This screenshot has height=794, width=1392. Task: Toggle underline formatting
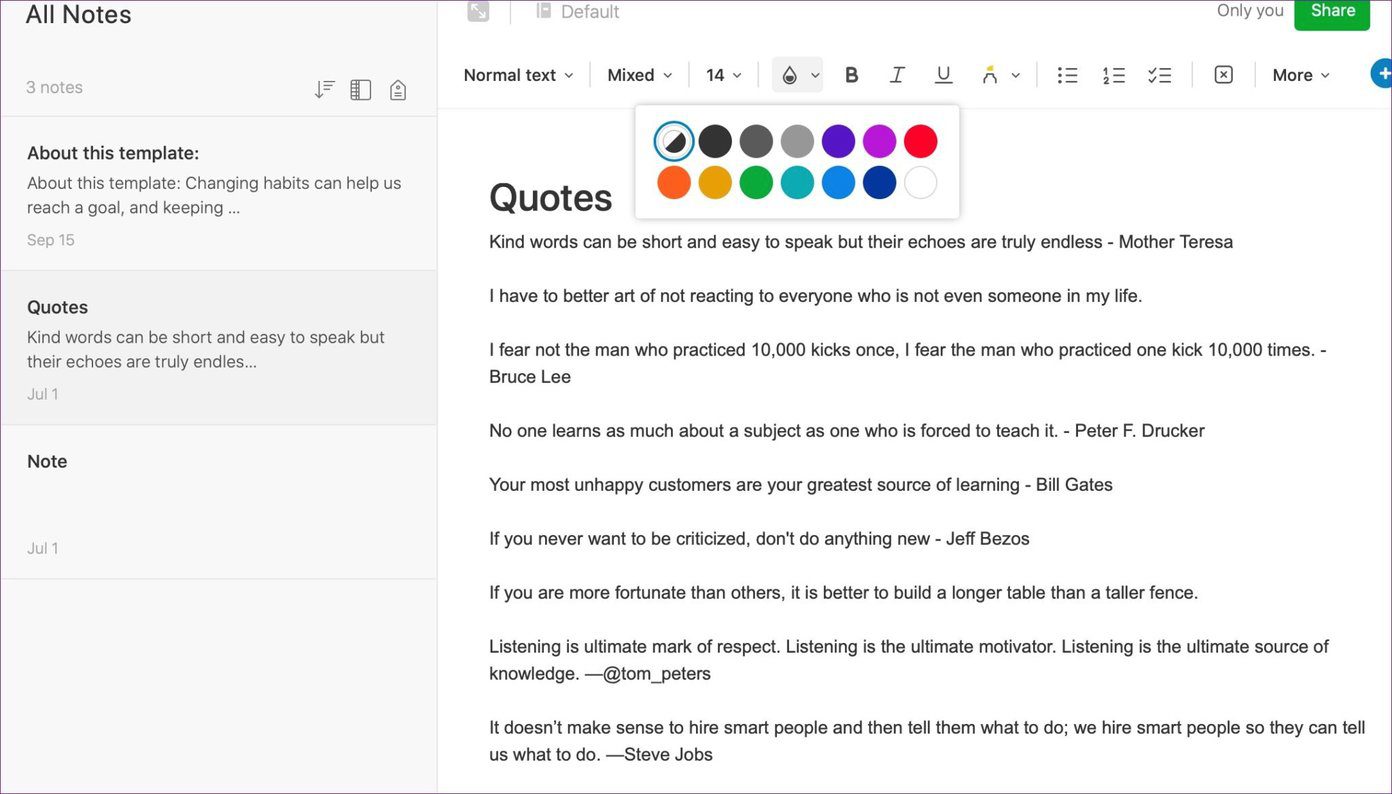pyautogui.click(x=943, y=75)
